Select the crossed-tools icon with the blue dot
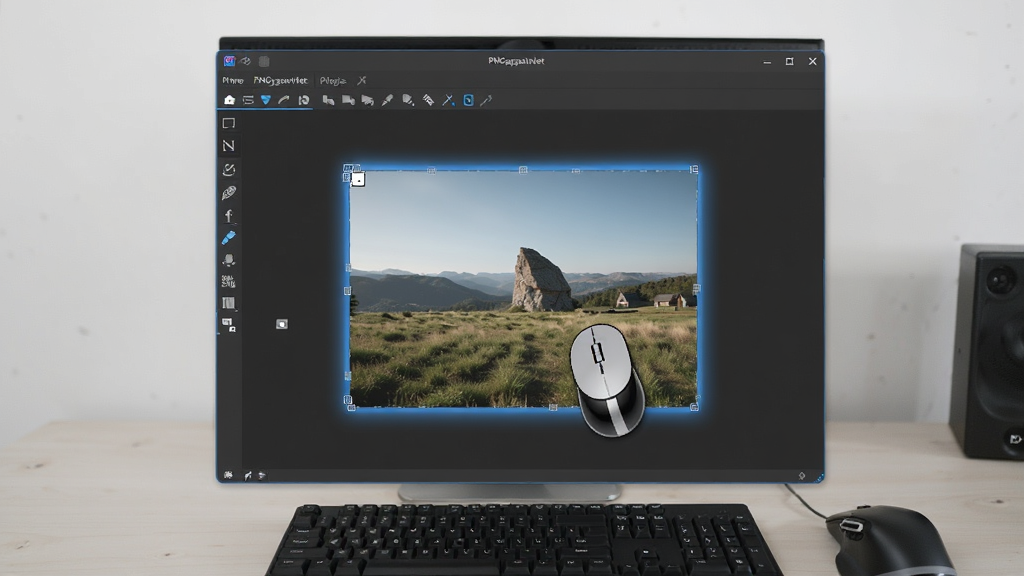Image resolution: width=1024 pixels, height=576 pixels. (x=448, y=100)
